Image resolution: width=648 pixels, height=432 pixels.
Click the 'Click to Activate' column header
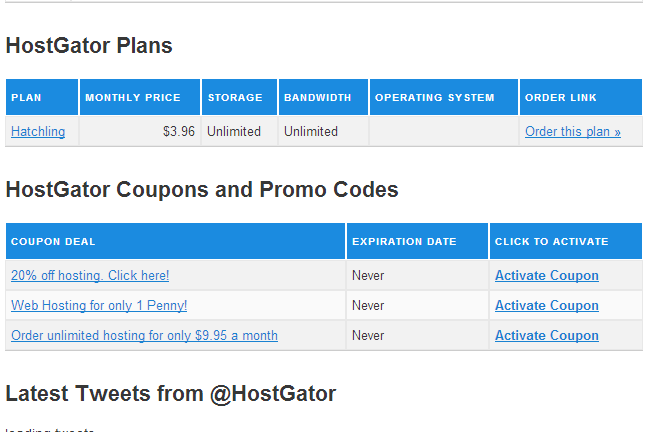551,242
